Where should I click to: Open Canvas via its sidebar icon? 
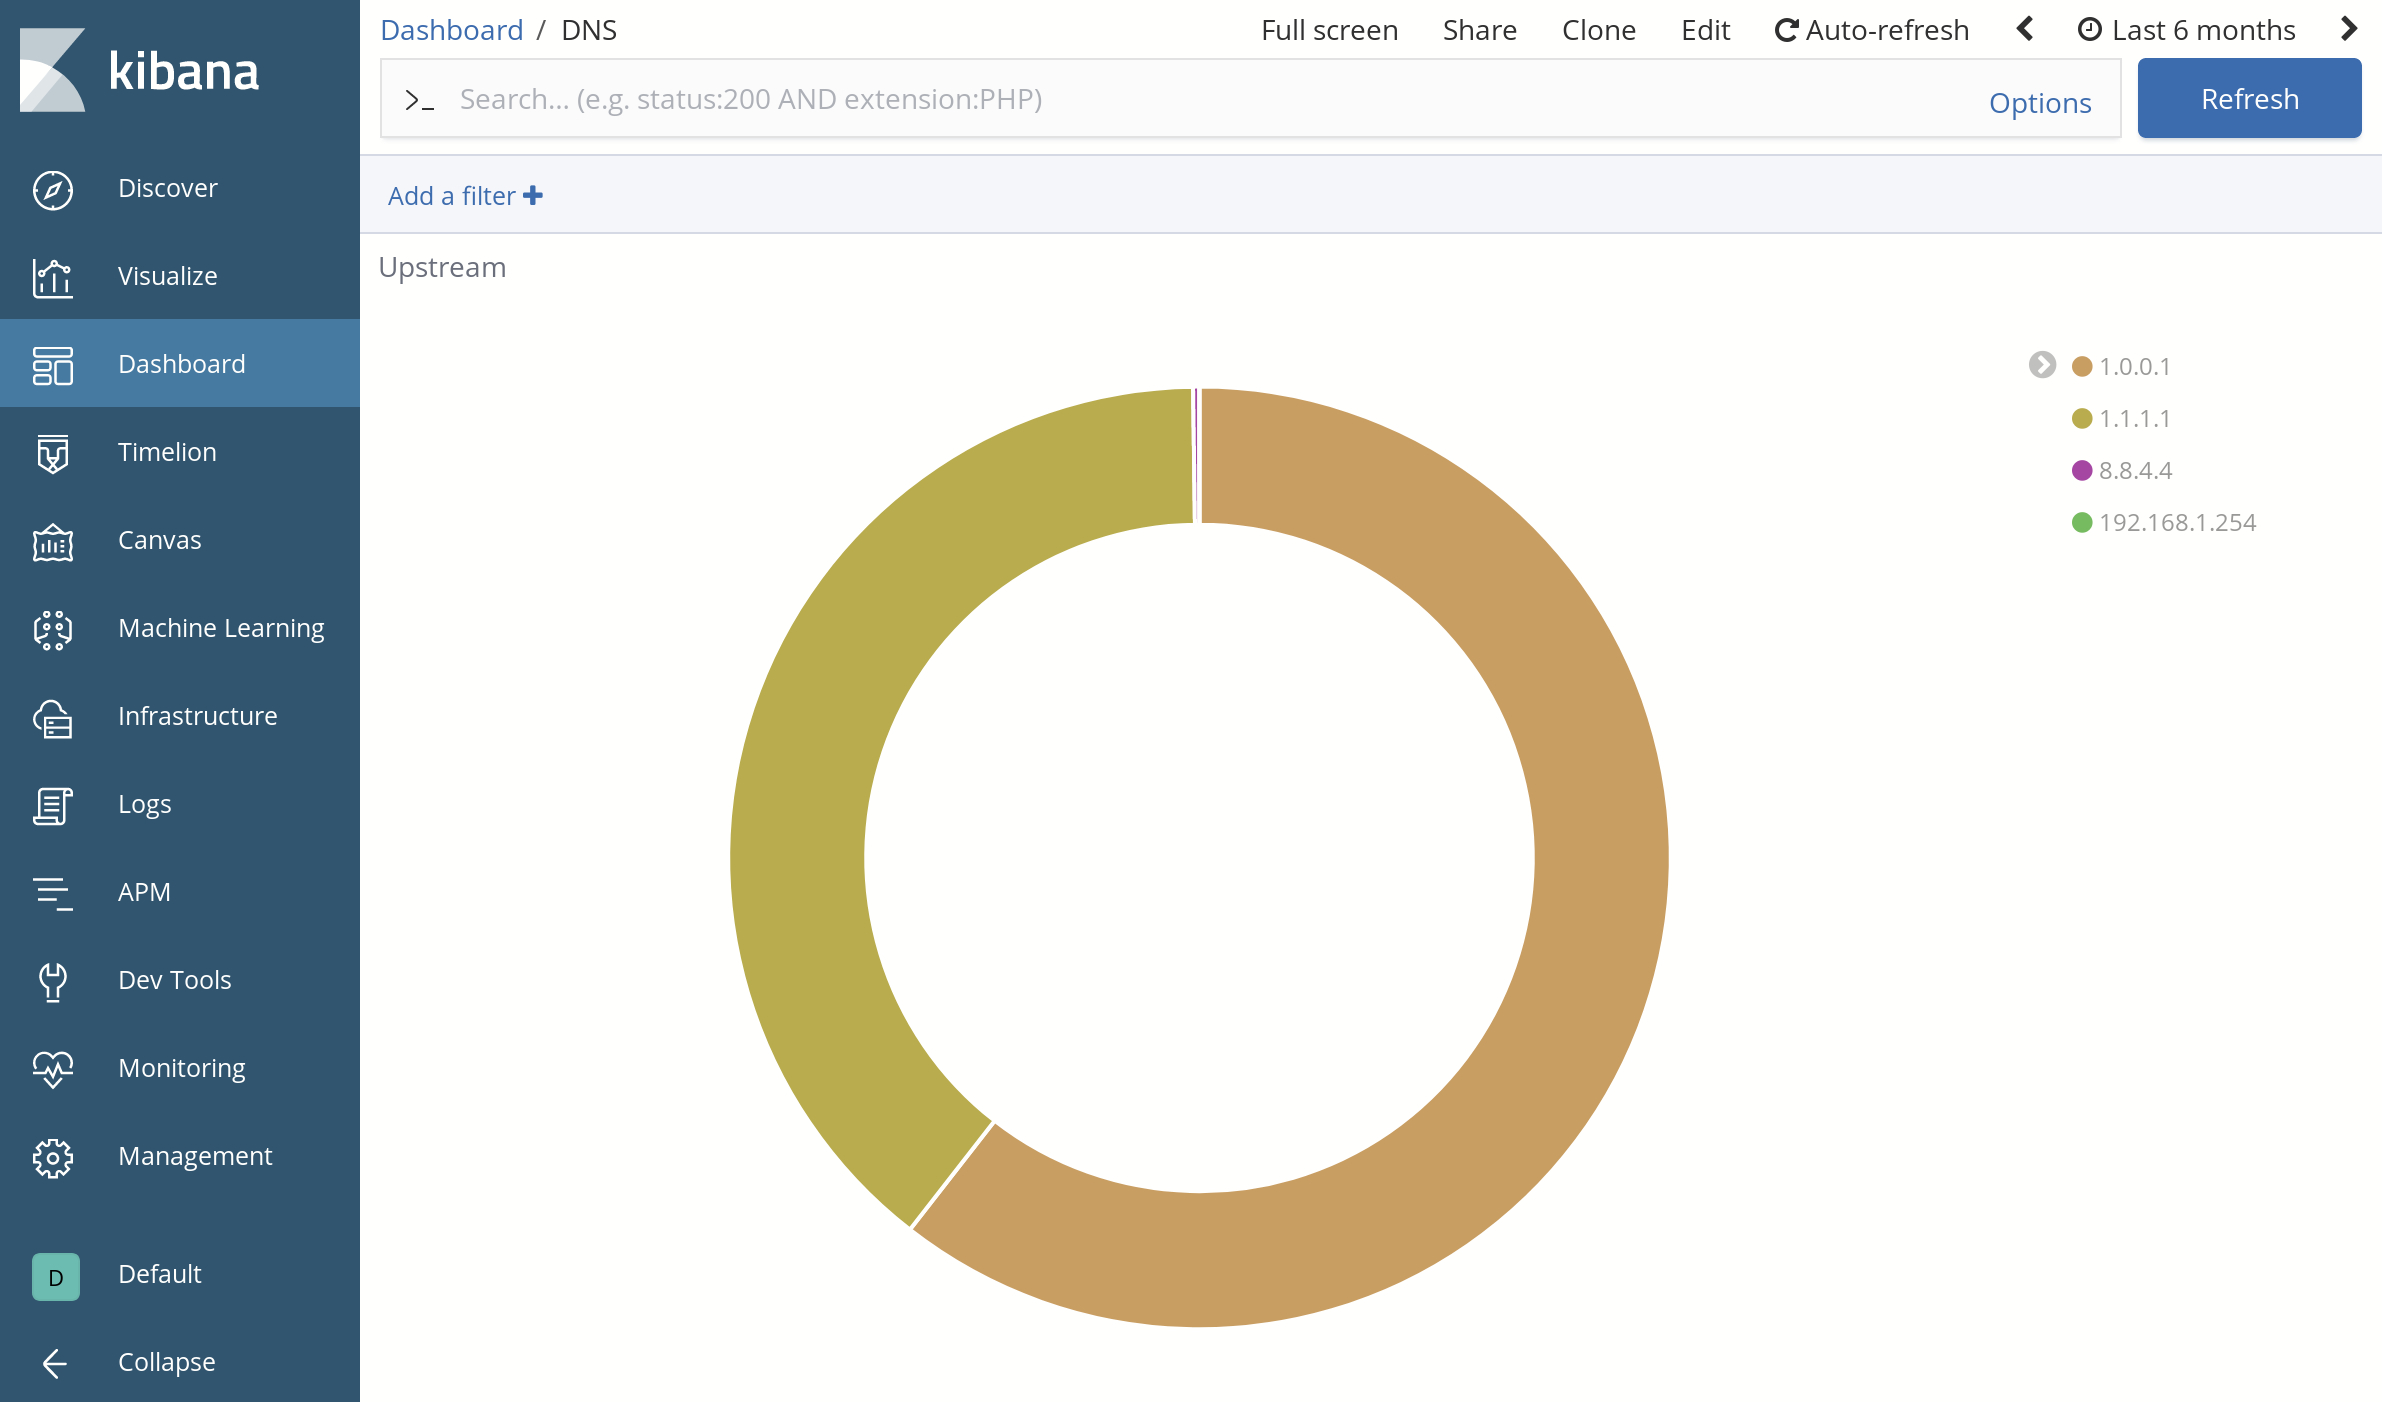click(x=53, y=542)
